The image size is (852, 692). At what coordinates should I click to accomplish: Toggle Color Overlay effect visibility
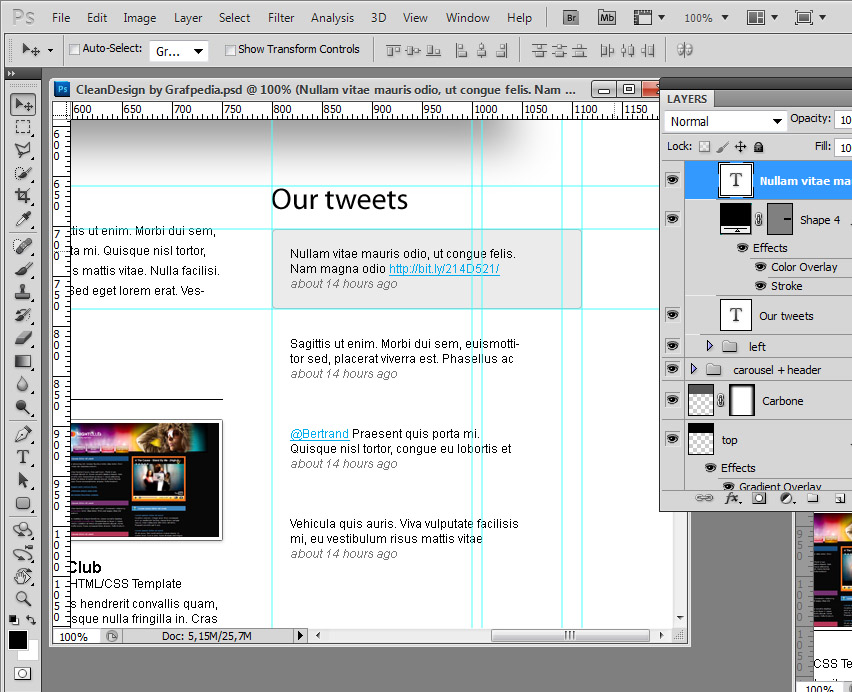click(x=761, y=267)
